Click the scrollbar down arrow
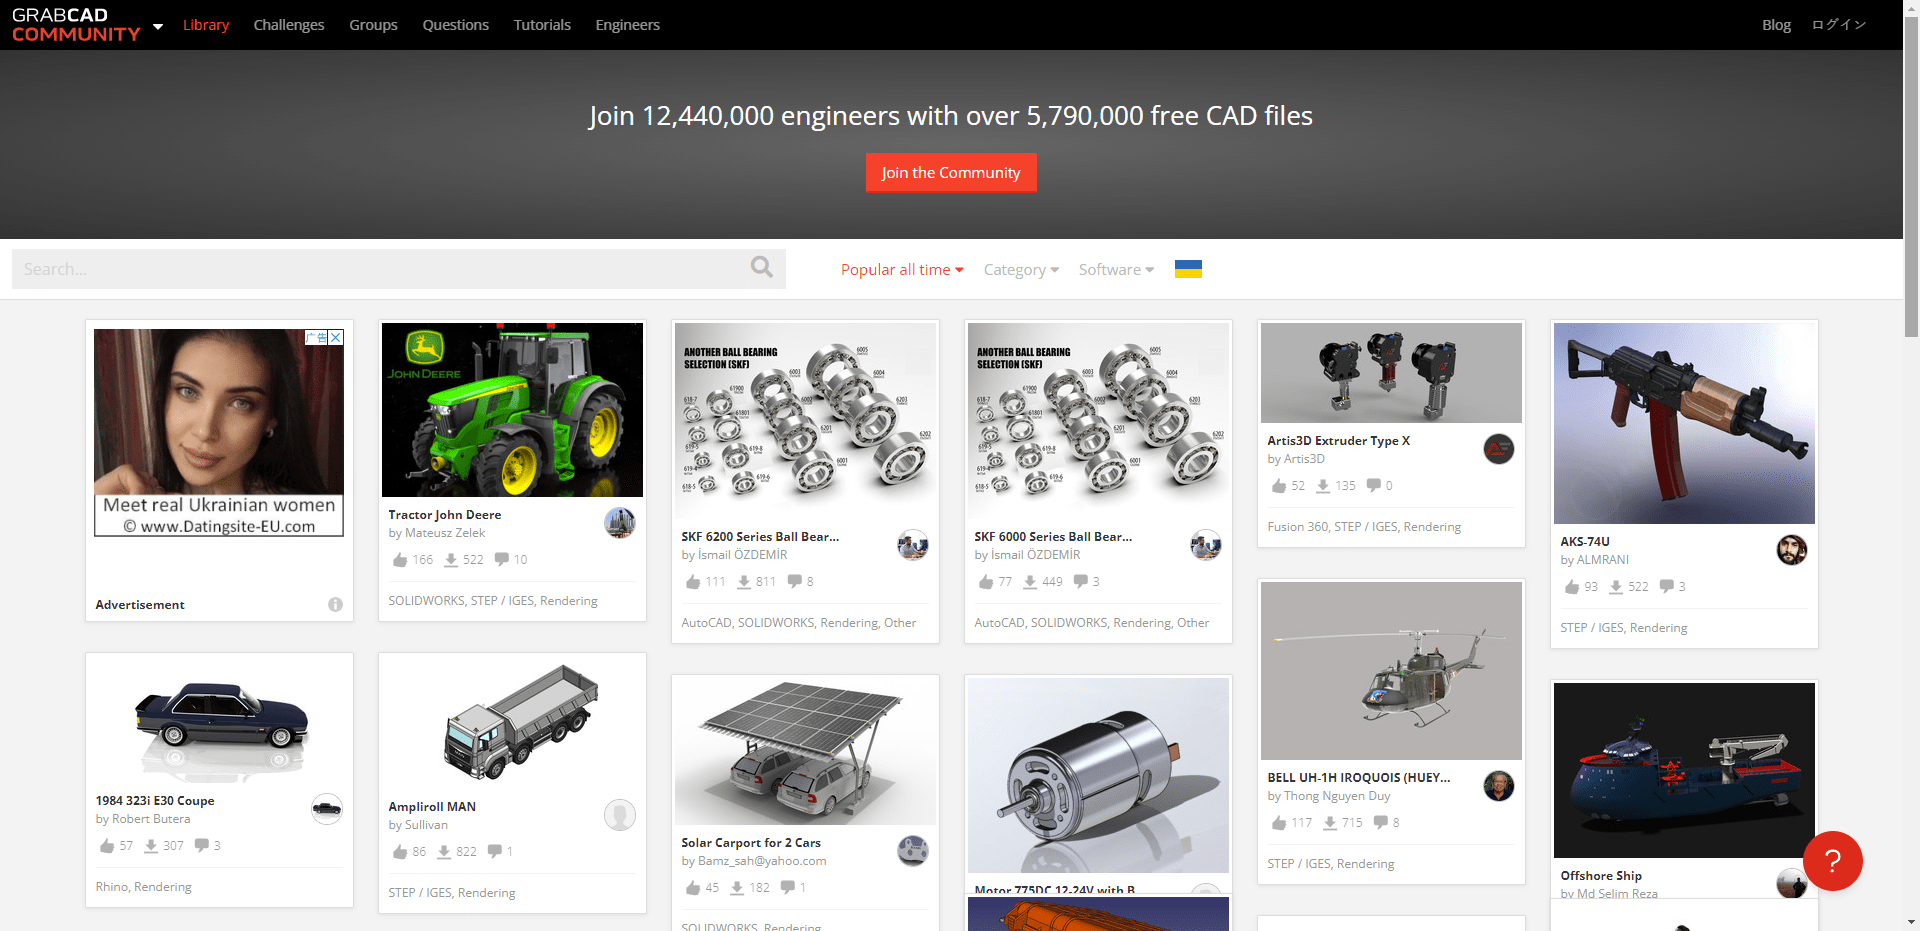 pyautogui.click(x=1911, y=922)
